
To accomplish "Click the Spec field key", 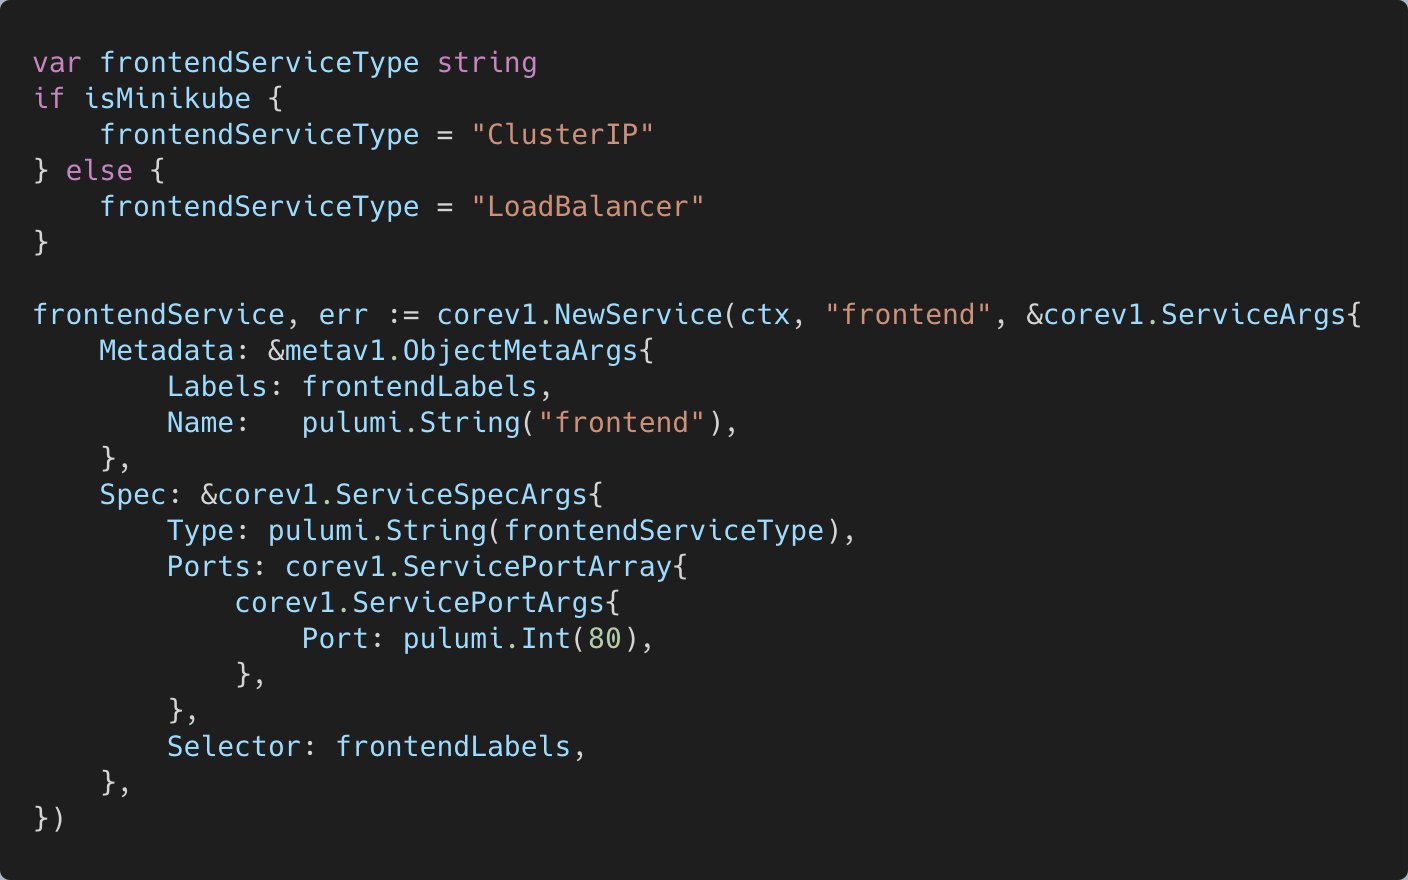I will point(132,494).
